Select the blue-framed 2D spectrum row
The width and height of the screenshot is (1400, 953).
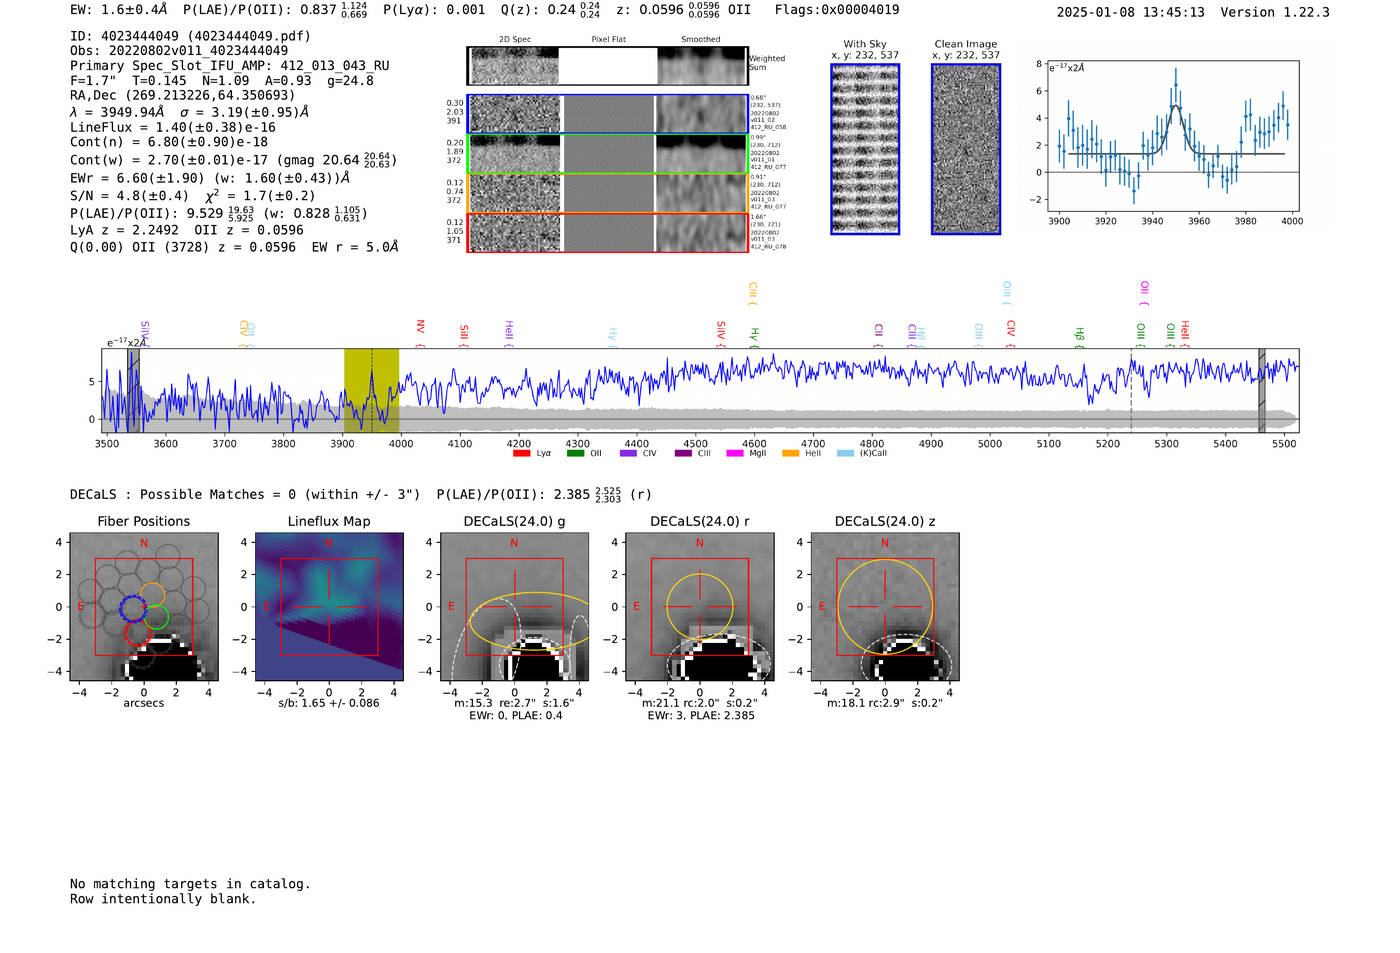coord(608,114)
